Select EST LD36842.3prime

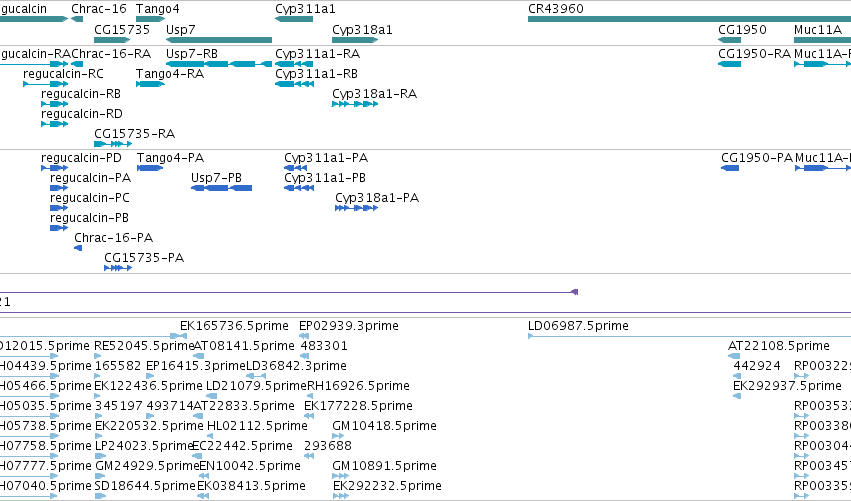pyautogui.click(x=296, y=365)
